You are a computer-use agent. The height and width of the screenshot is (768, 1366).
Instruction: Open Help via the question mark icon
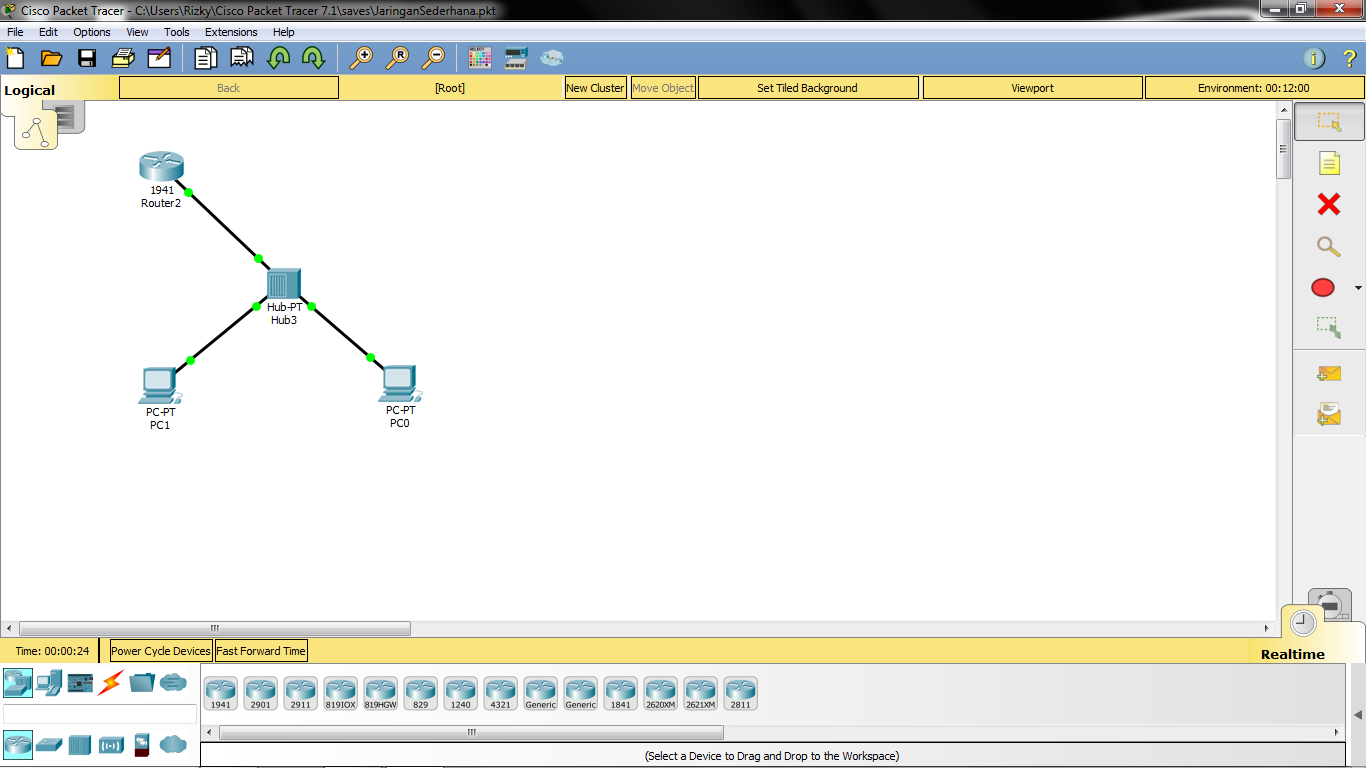(x=1350, y=58)
